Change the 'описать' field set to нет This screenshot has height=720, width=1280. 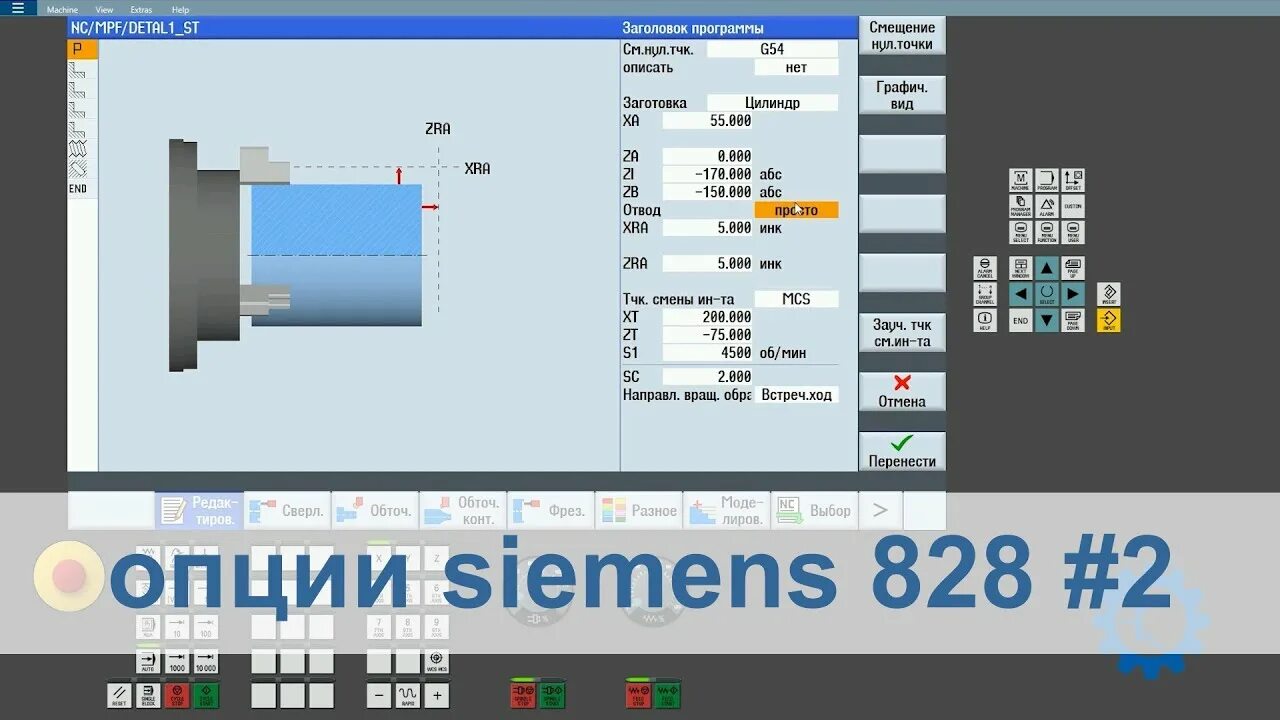pyautogui.click(x=796, y=67)
